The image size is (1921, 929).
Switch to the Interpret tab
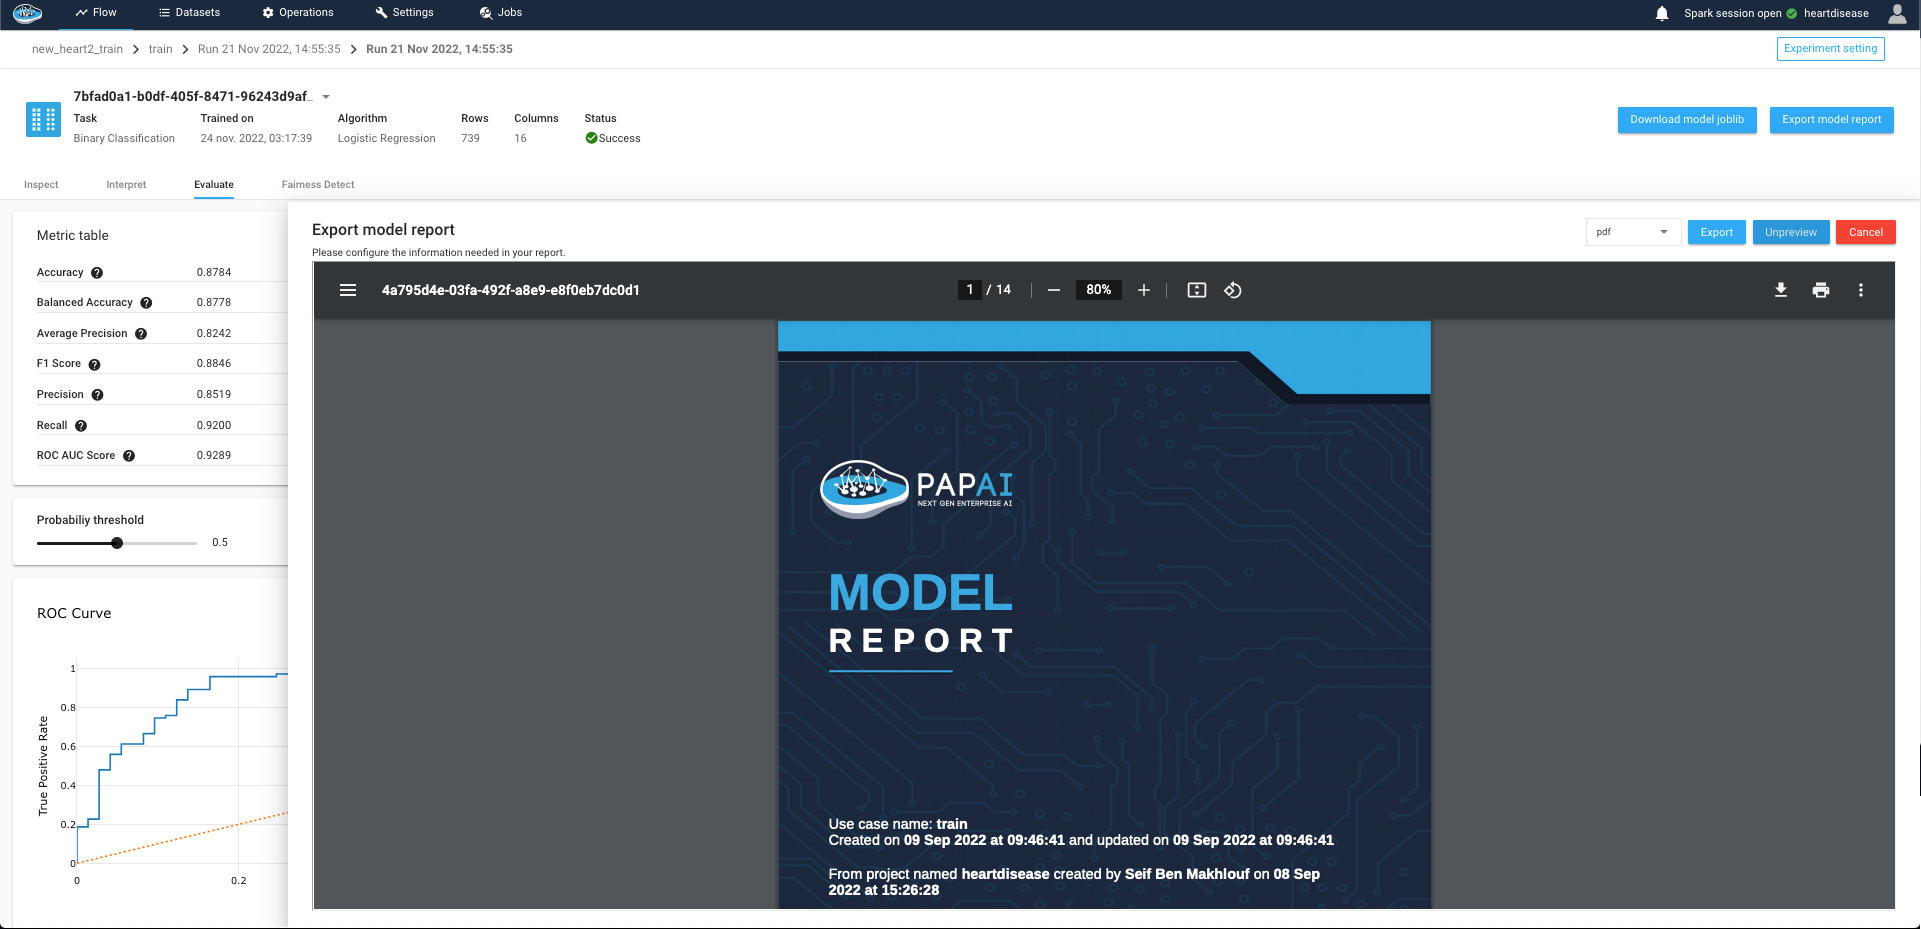pyautogui.click(x=126, y=185)
